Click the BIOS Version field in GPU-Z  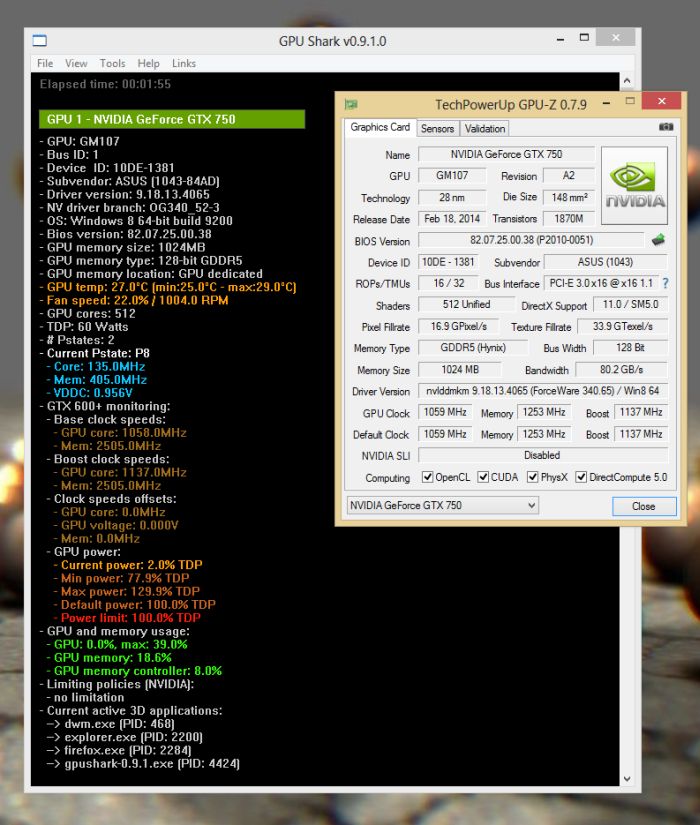click(531, 240)
